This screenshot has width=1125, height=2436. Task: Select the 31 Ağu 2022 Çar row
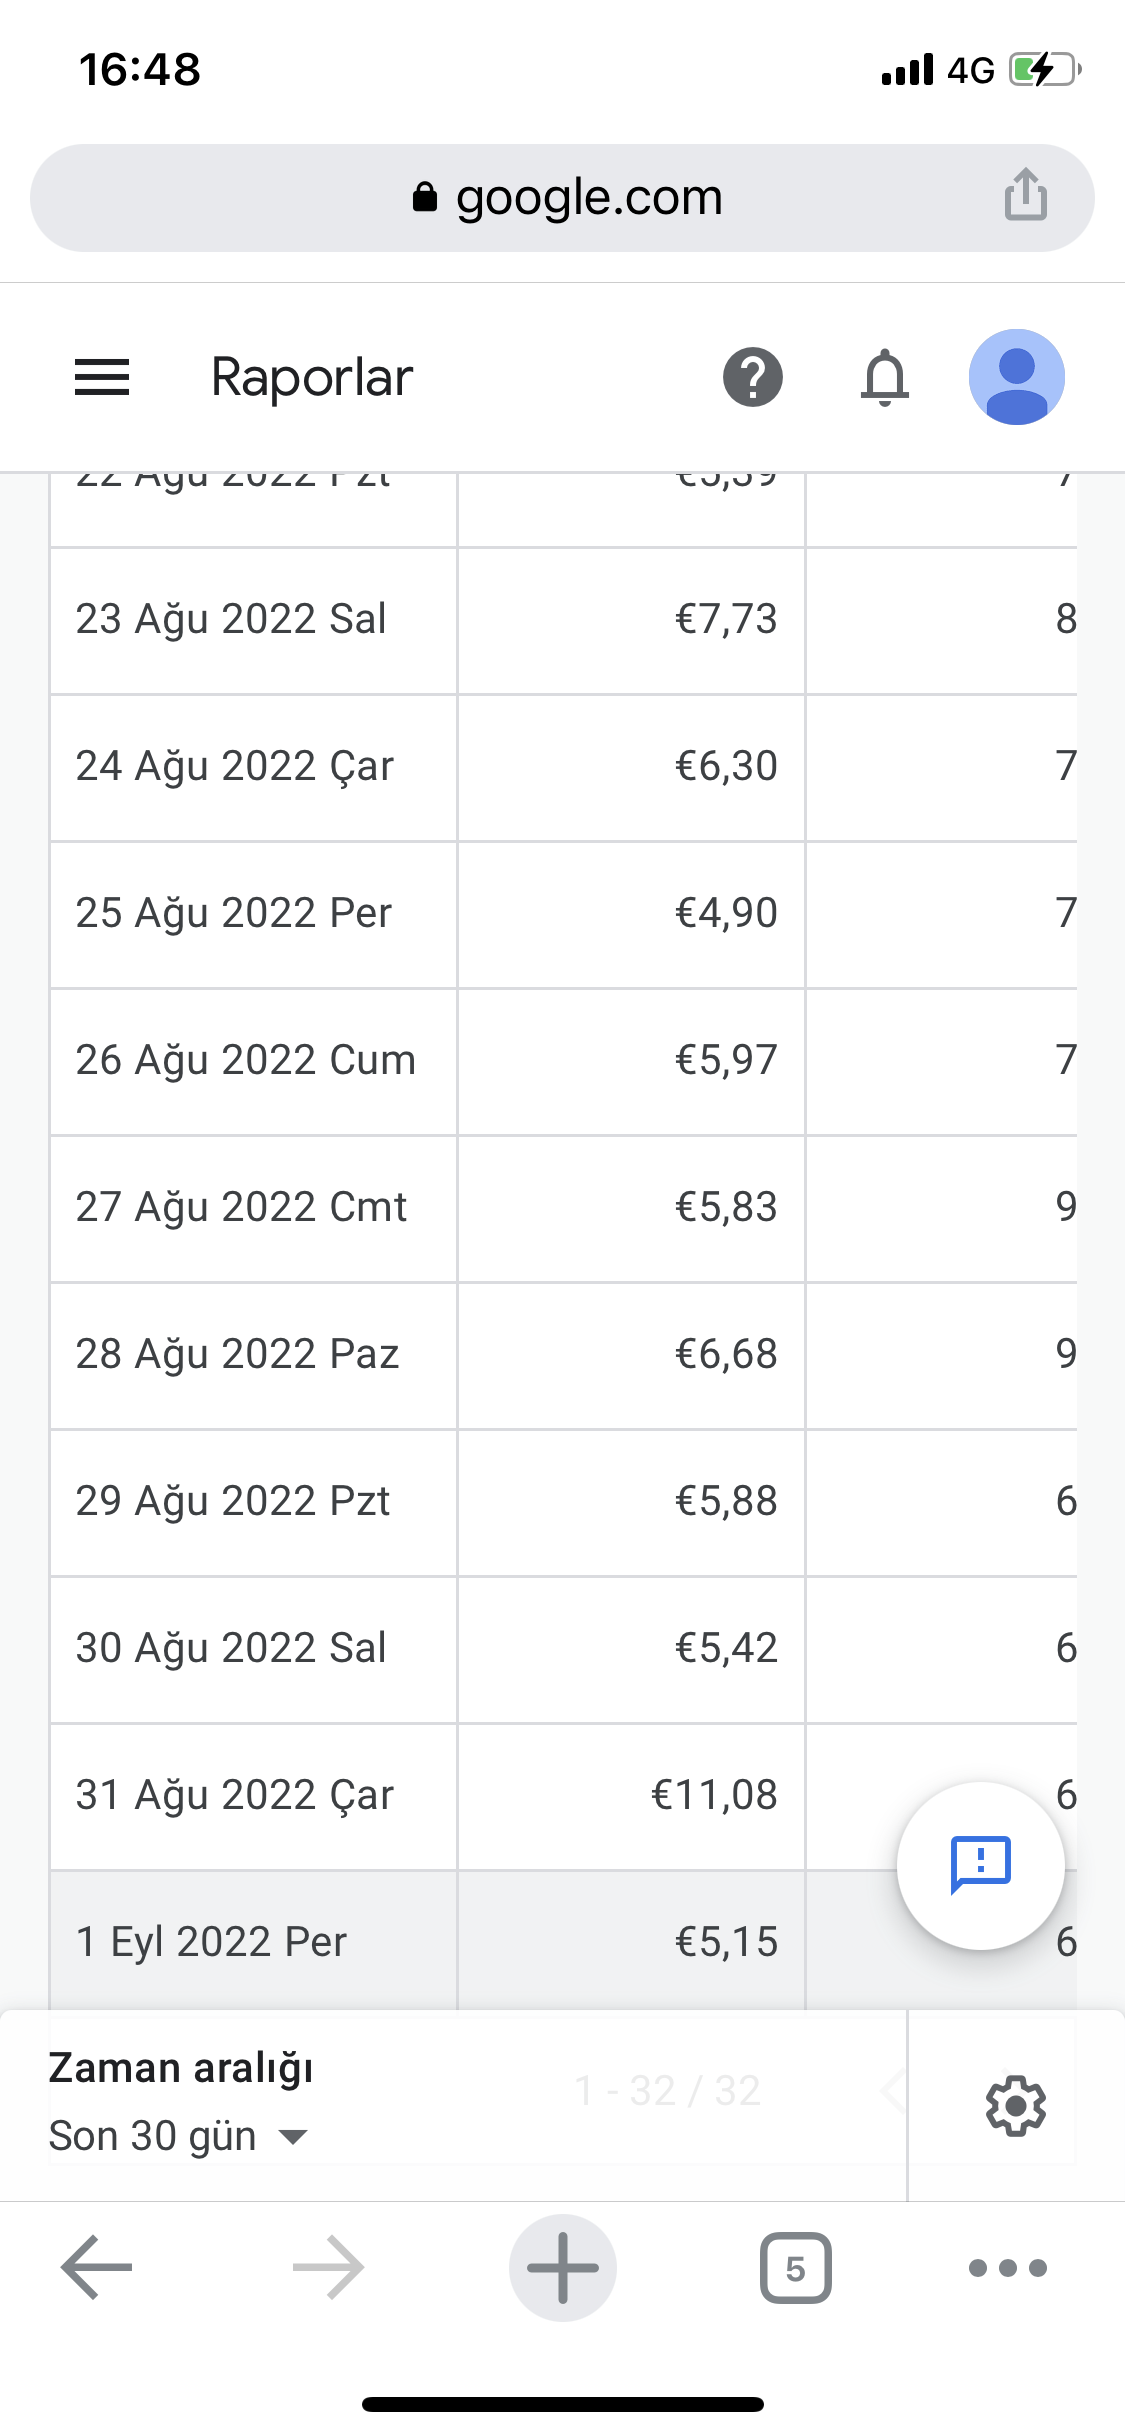coord(563,1796)
